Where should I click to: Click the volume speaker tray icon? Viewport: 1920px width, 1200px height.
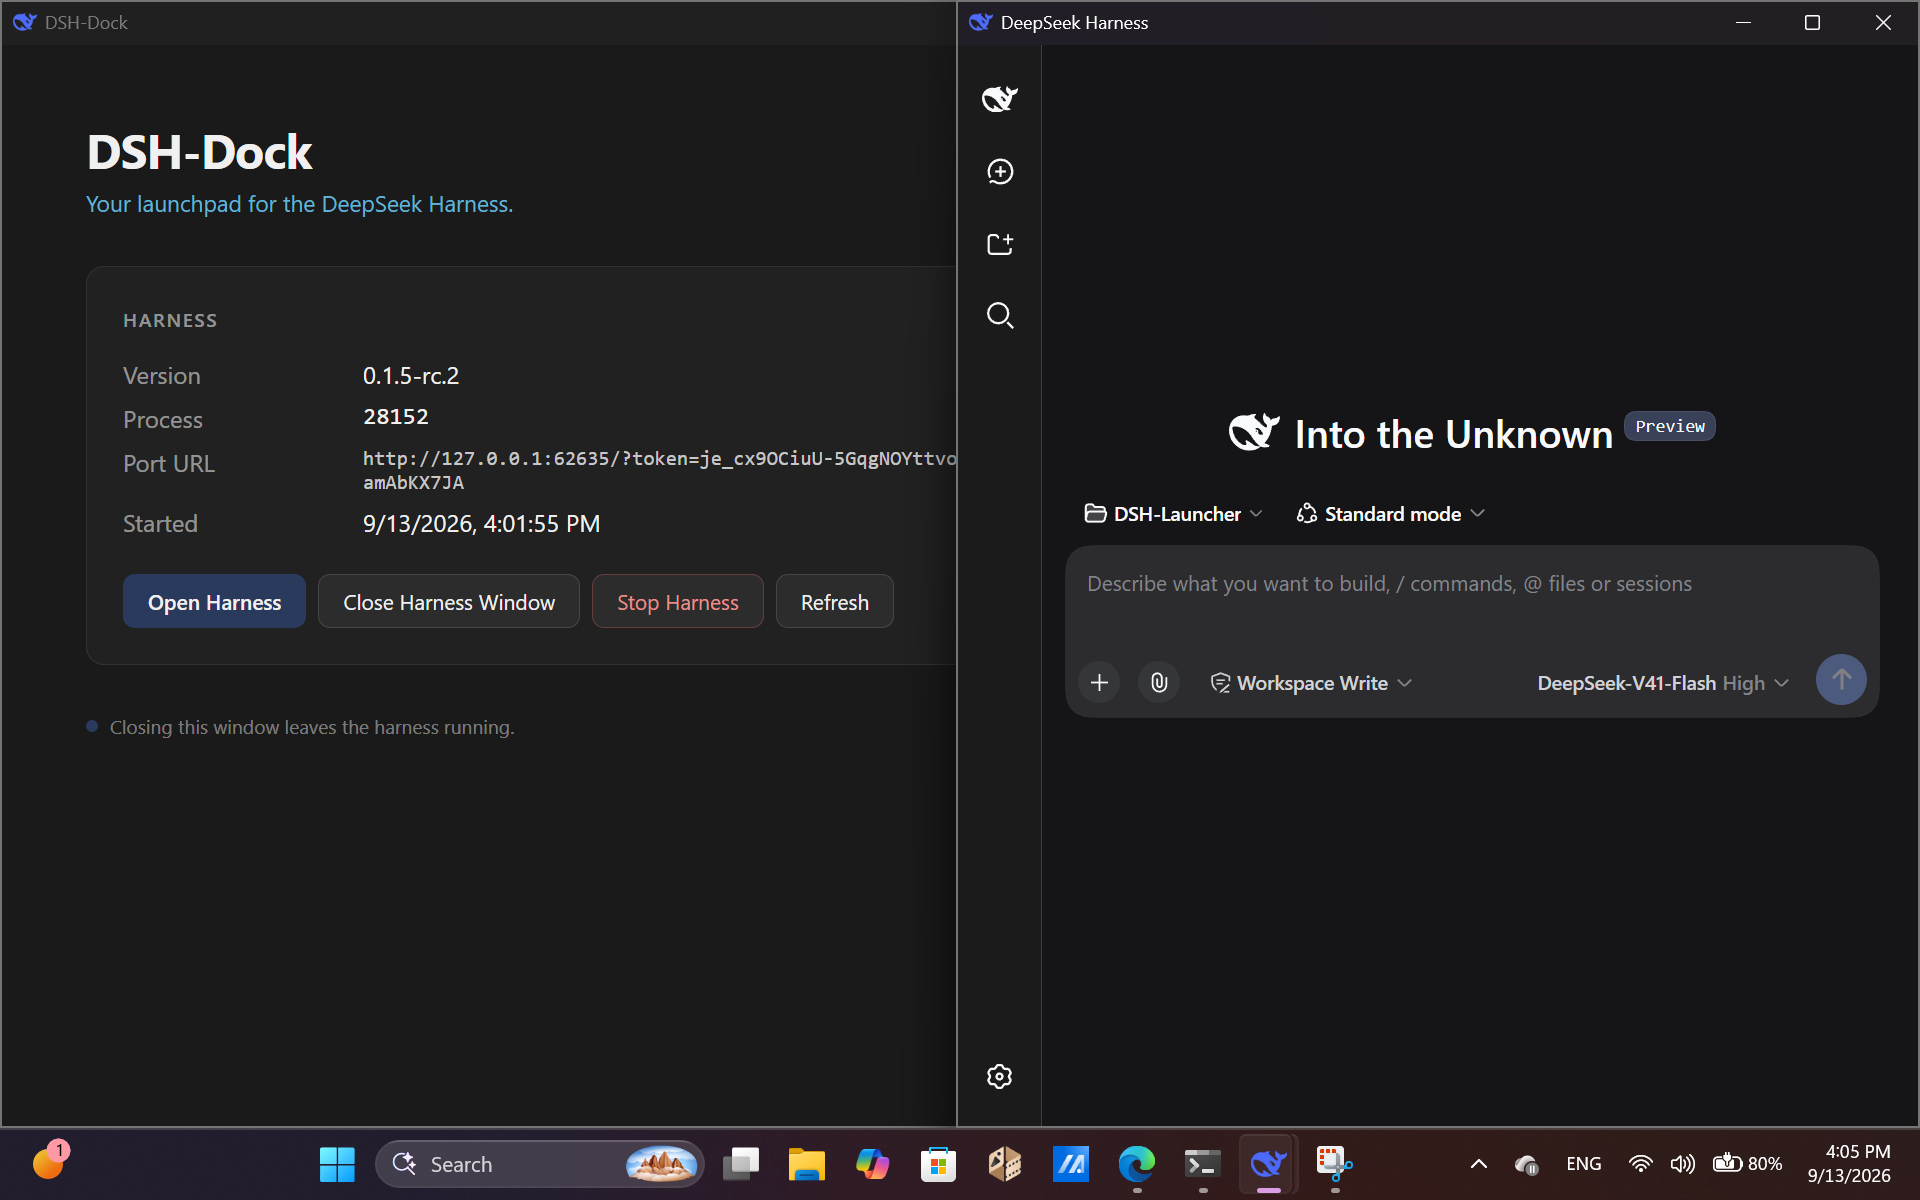[1682, 1164]
